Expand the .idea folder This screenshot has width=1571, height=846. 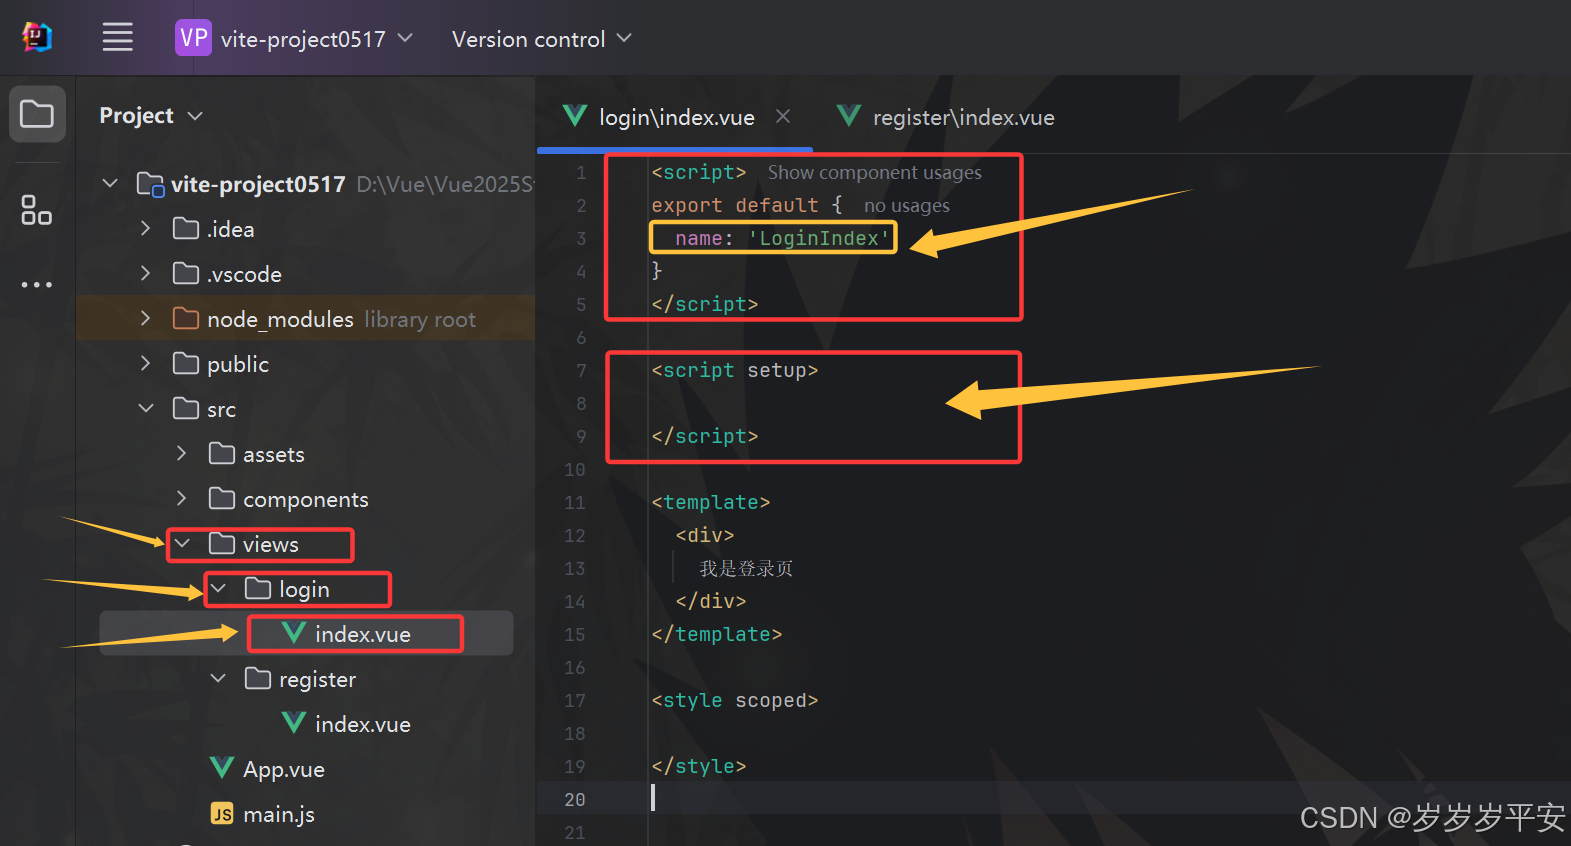click(146, 228)
